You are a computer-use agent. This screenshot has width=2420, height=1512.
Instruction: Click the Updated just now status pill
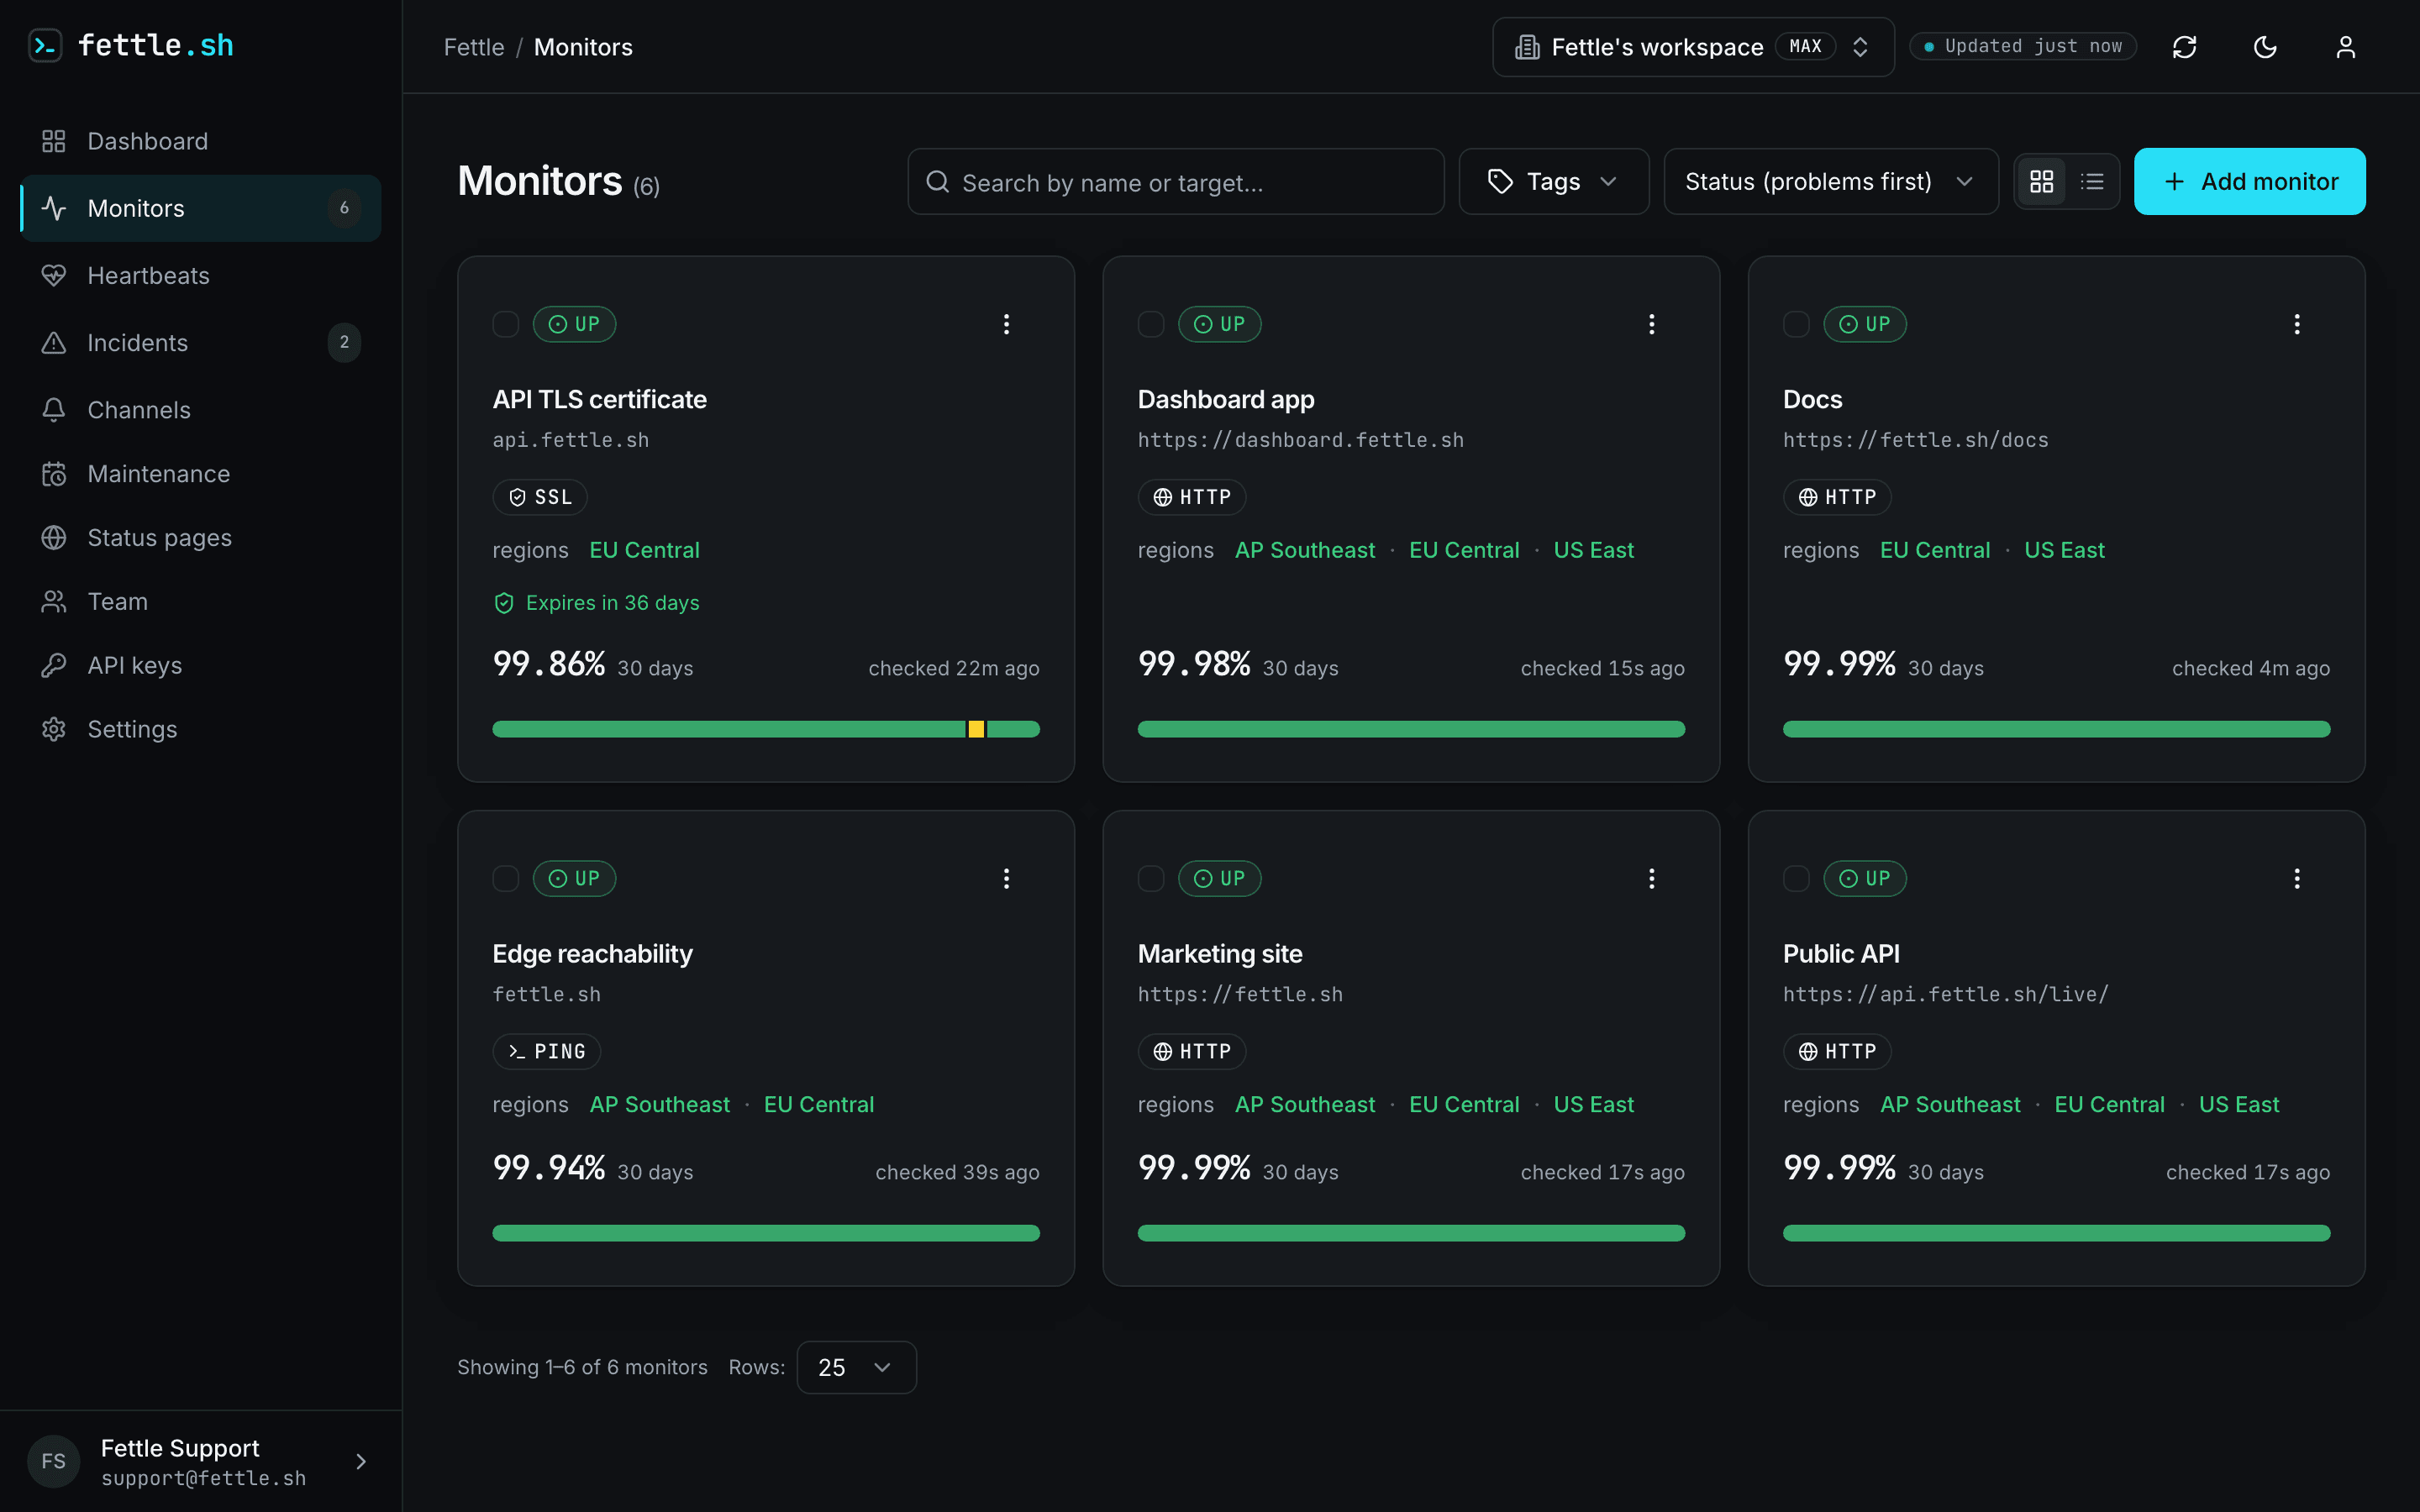coord(2022,46)
